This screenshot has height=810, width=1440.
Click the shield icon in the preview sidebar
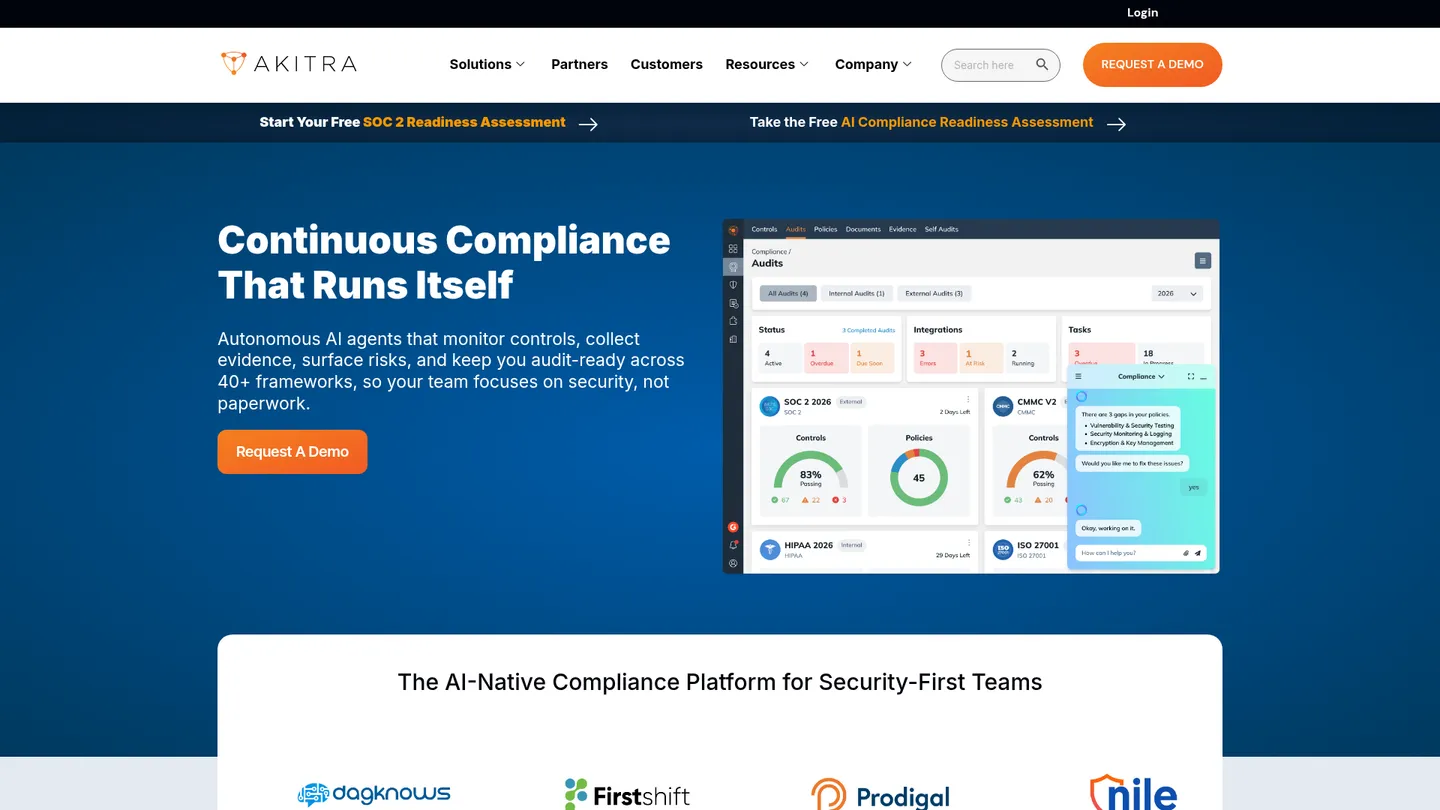(733, 285)
